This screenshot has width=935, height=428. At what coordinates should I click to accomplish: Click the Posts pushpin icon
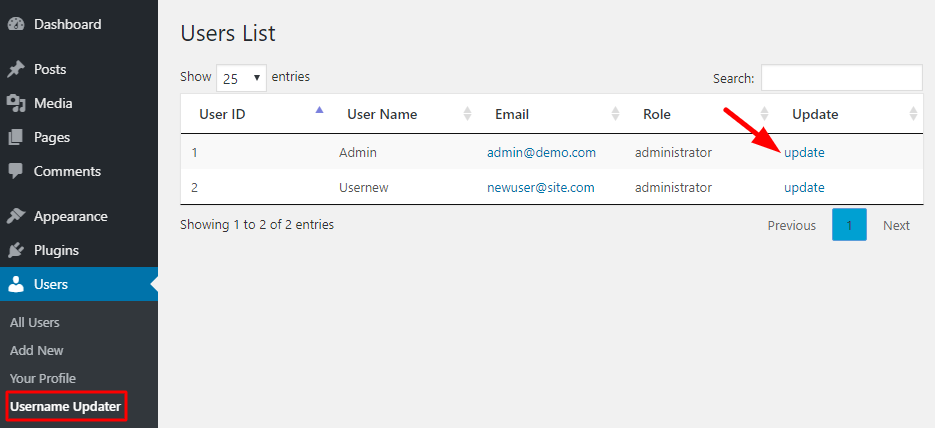click(x=16, y=70)
